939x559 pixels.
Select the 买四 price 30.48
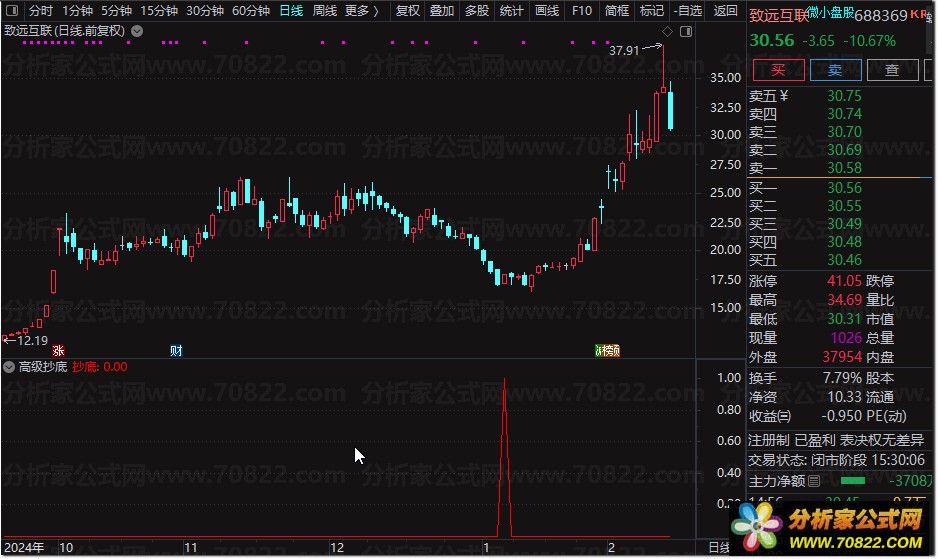844,242
